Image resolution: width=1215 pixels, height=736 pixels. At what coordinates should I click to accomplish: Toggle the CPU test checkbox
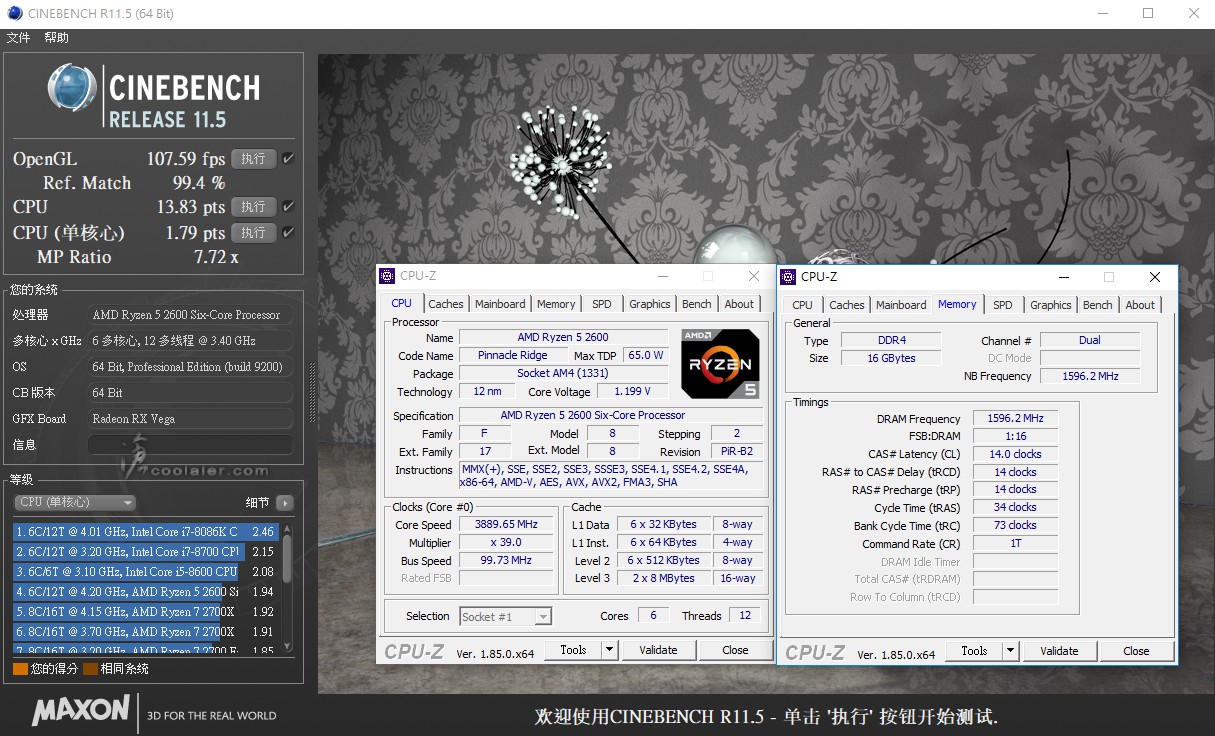288,207
